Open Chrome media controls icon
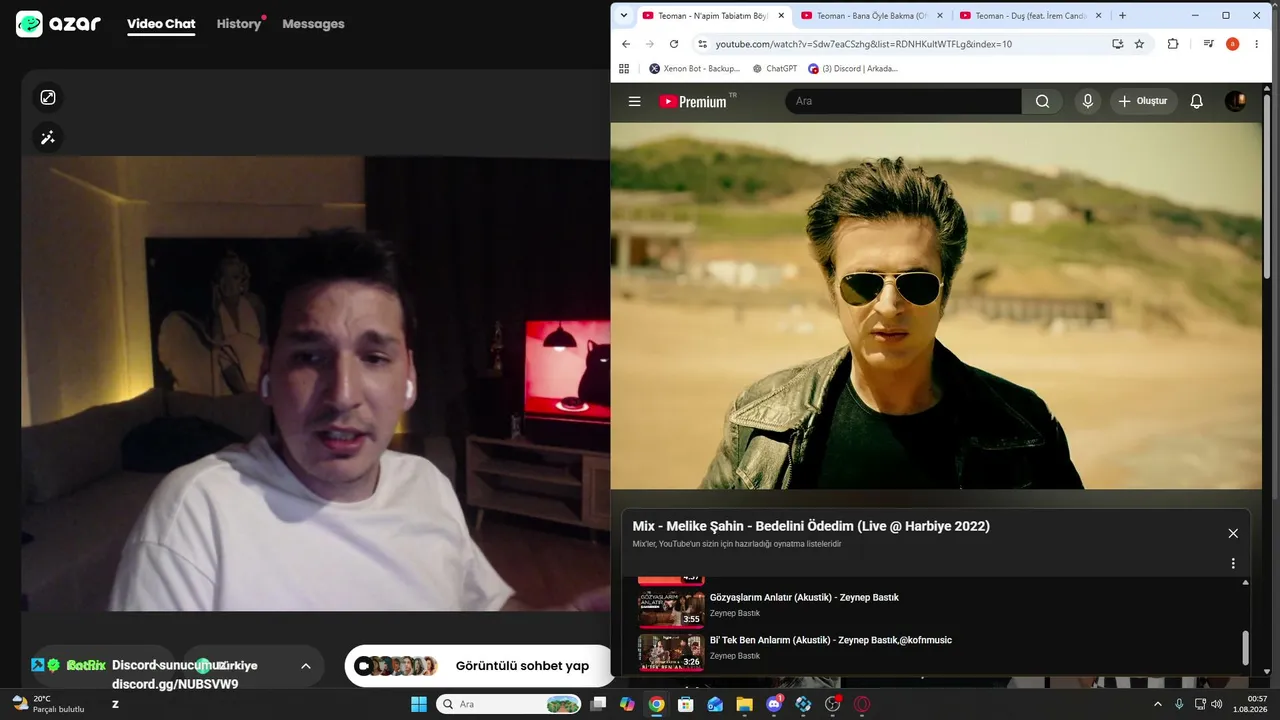The height and width of the screenshot is (720, 1280). 1209,44
